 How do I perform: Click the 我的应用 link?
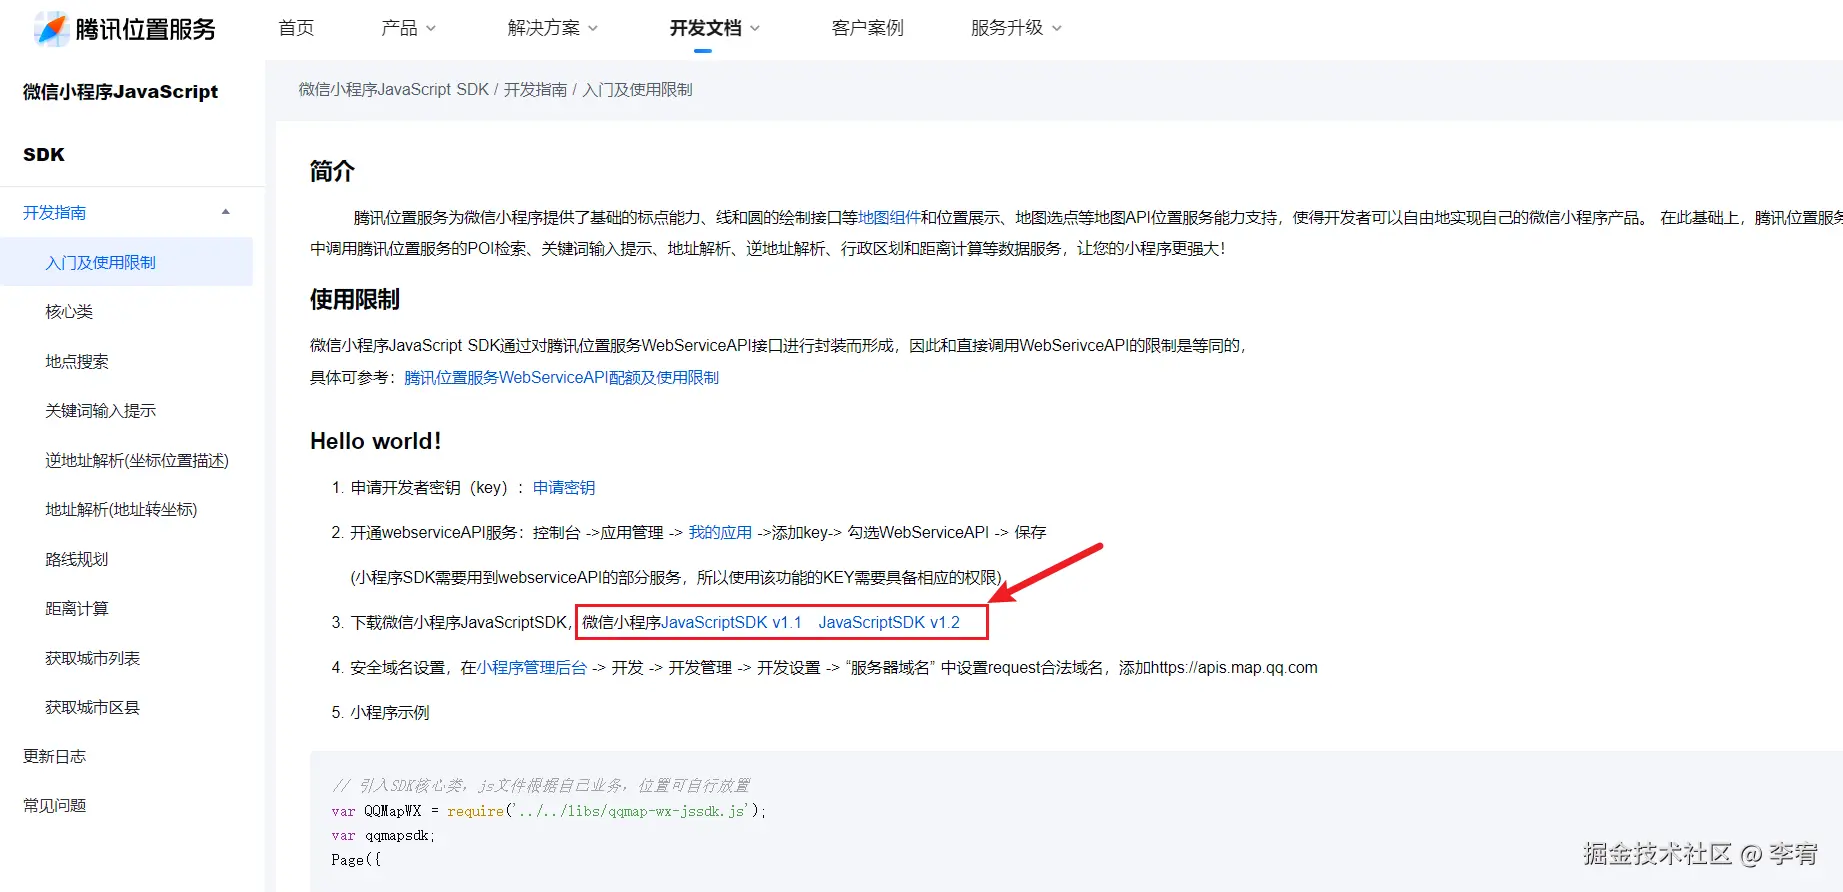[x=720, y=532]
